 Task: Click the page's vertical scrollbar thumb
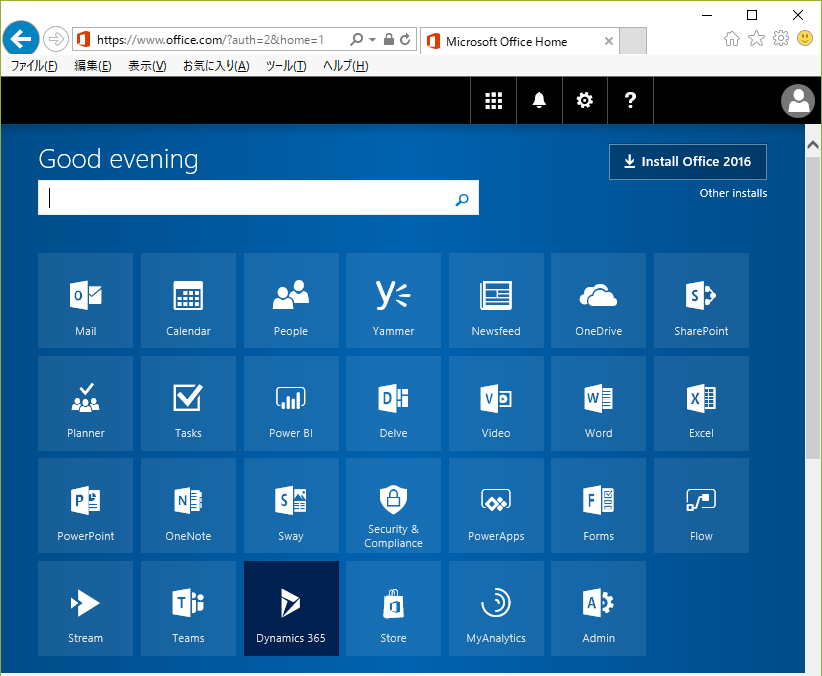812,310
